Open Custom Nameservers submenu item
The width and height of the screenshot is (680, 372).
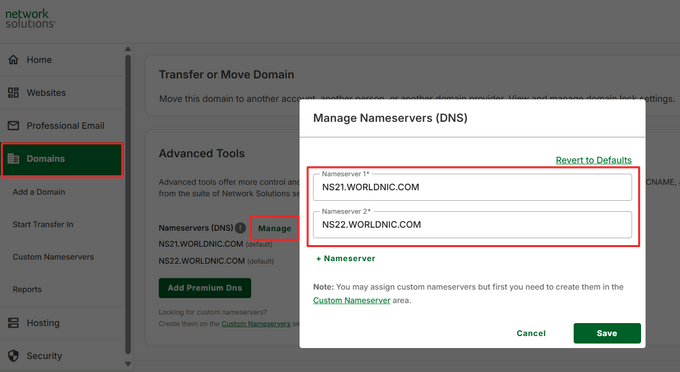53,257
